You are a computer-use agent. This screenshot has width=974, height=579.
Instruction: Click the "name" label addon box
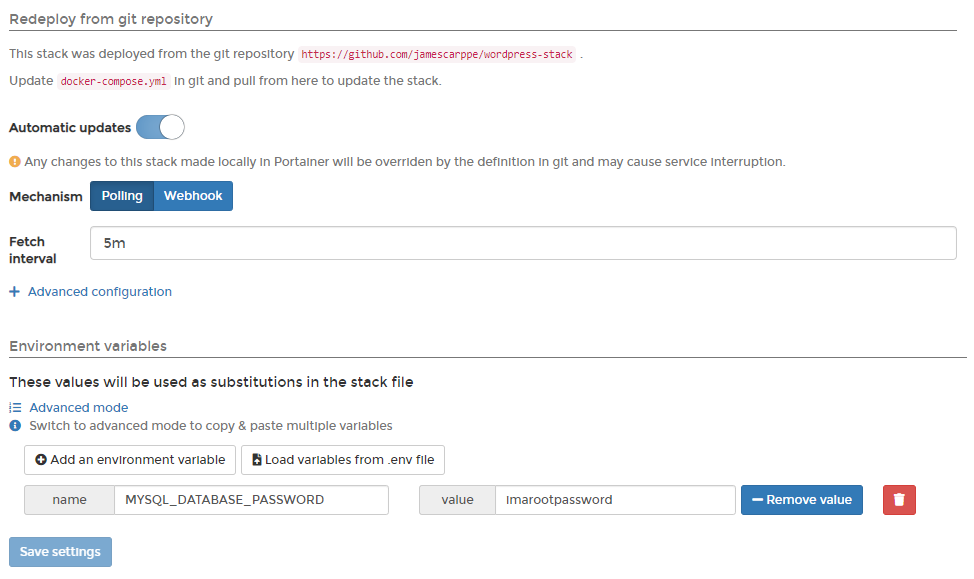pyautogui.click(x=69, y=500)
